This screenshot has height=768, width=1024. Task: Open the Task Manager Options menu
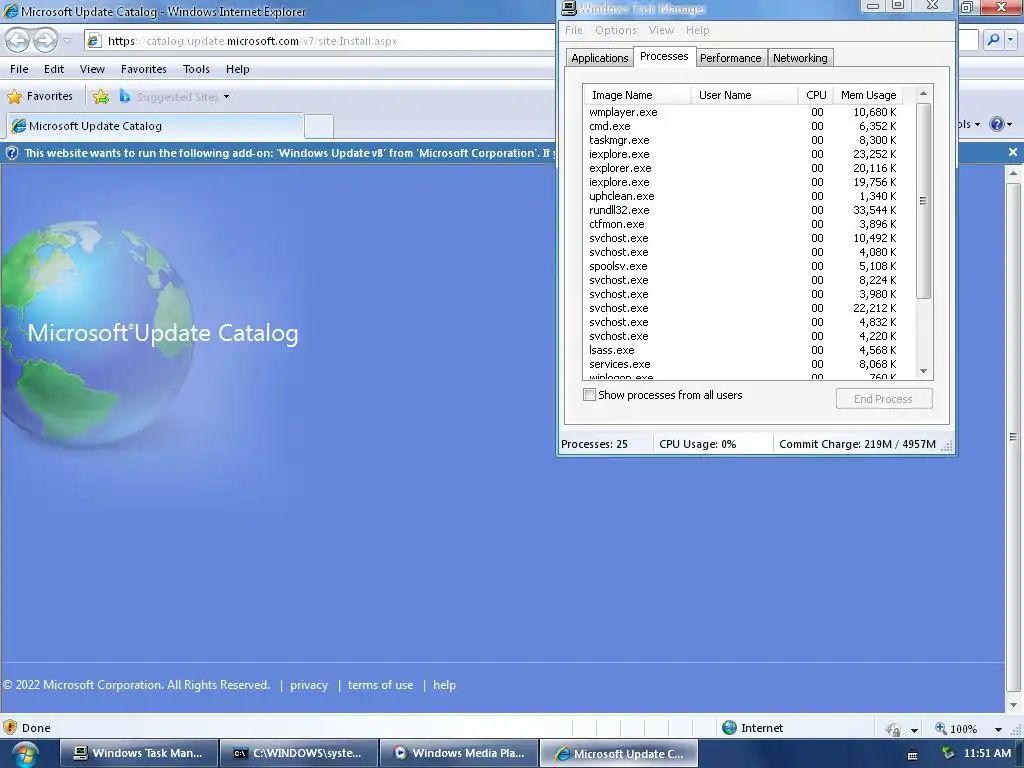(x=615, y=30)
